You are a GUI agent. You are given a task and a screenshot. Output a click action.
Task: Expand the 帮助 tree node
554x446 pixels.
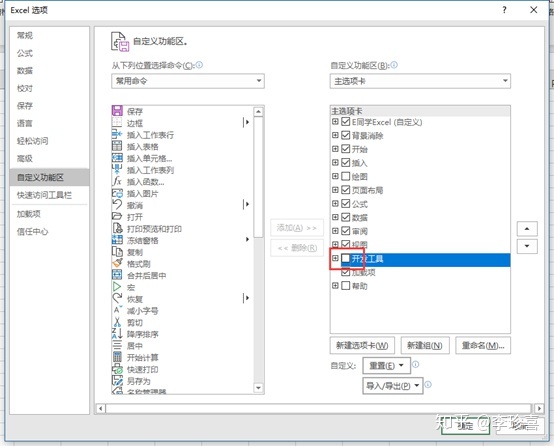[x=335, y=285]
